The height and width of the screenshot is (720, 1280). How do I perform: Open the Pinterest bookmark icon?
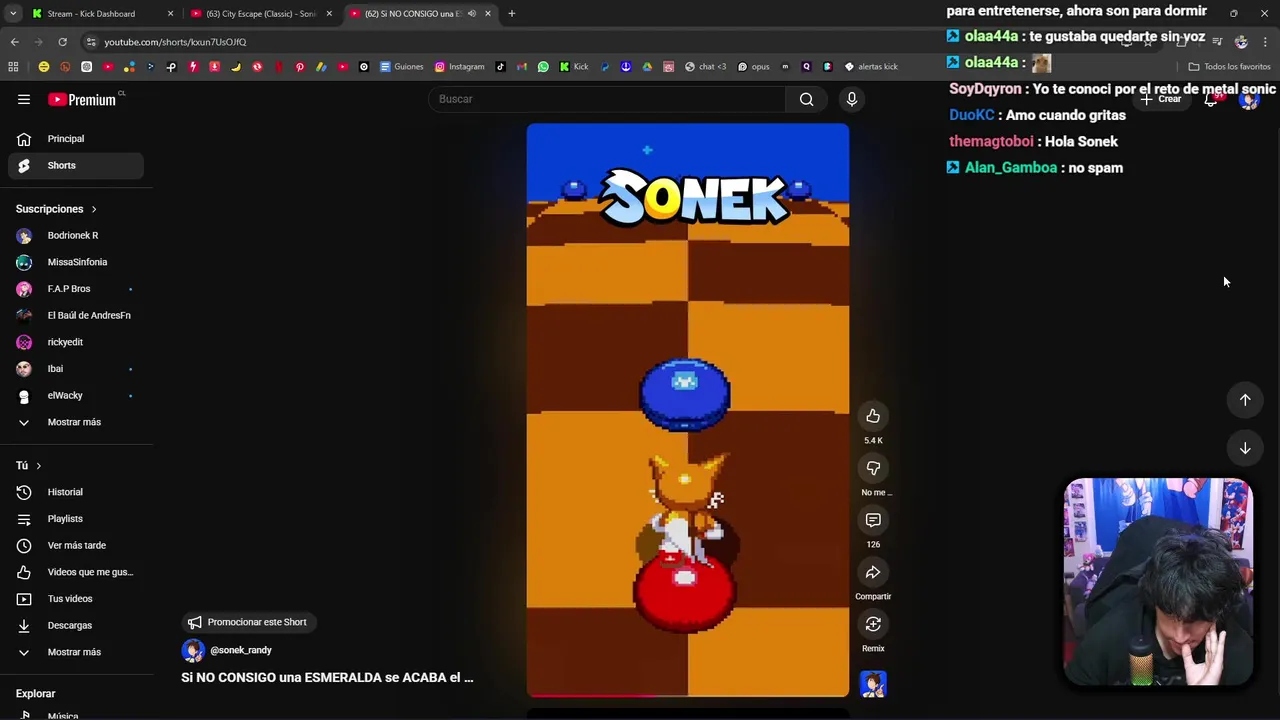[x=299, y=67]
